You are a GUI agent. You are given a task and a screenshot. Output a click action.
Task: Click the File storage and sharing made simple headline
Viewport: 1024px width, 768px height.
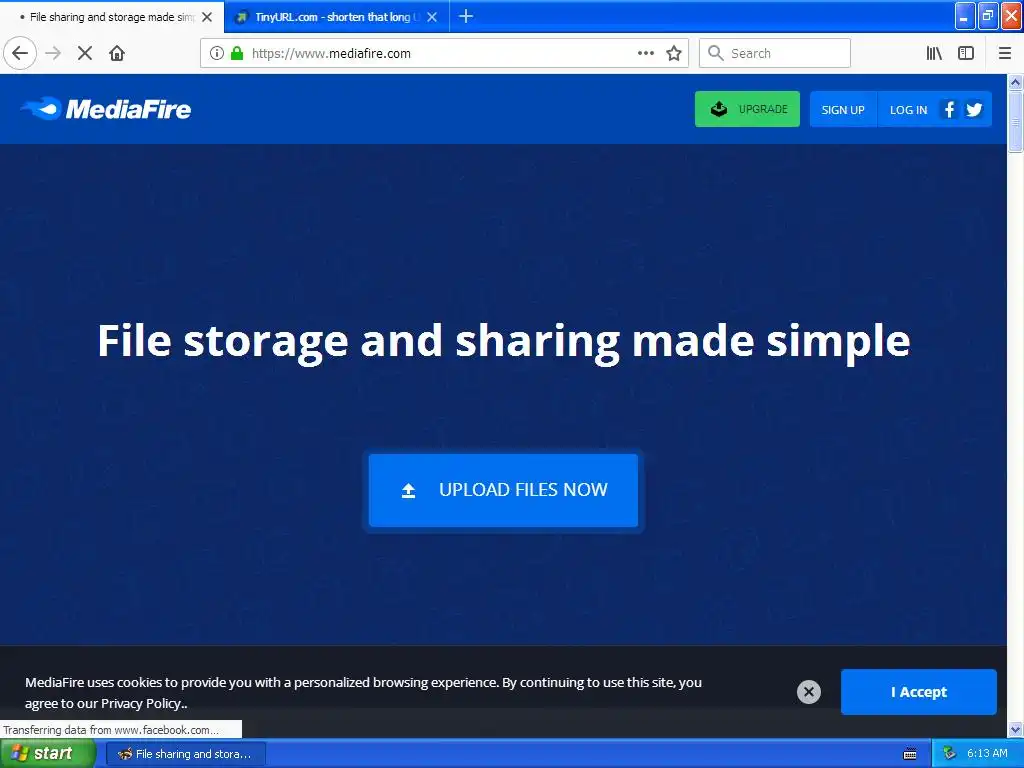(504, 341)
